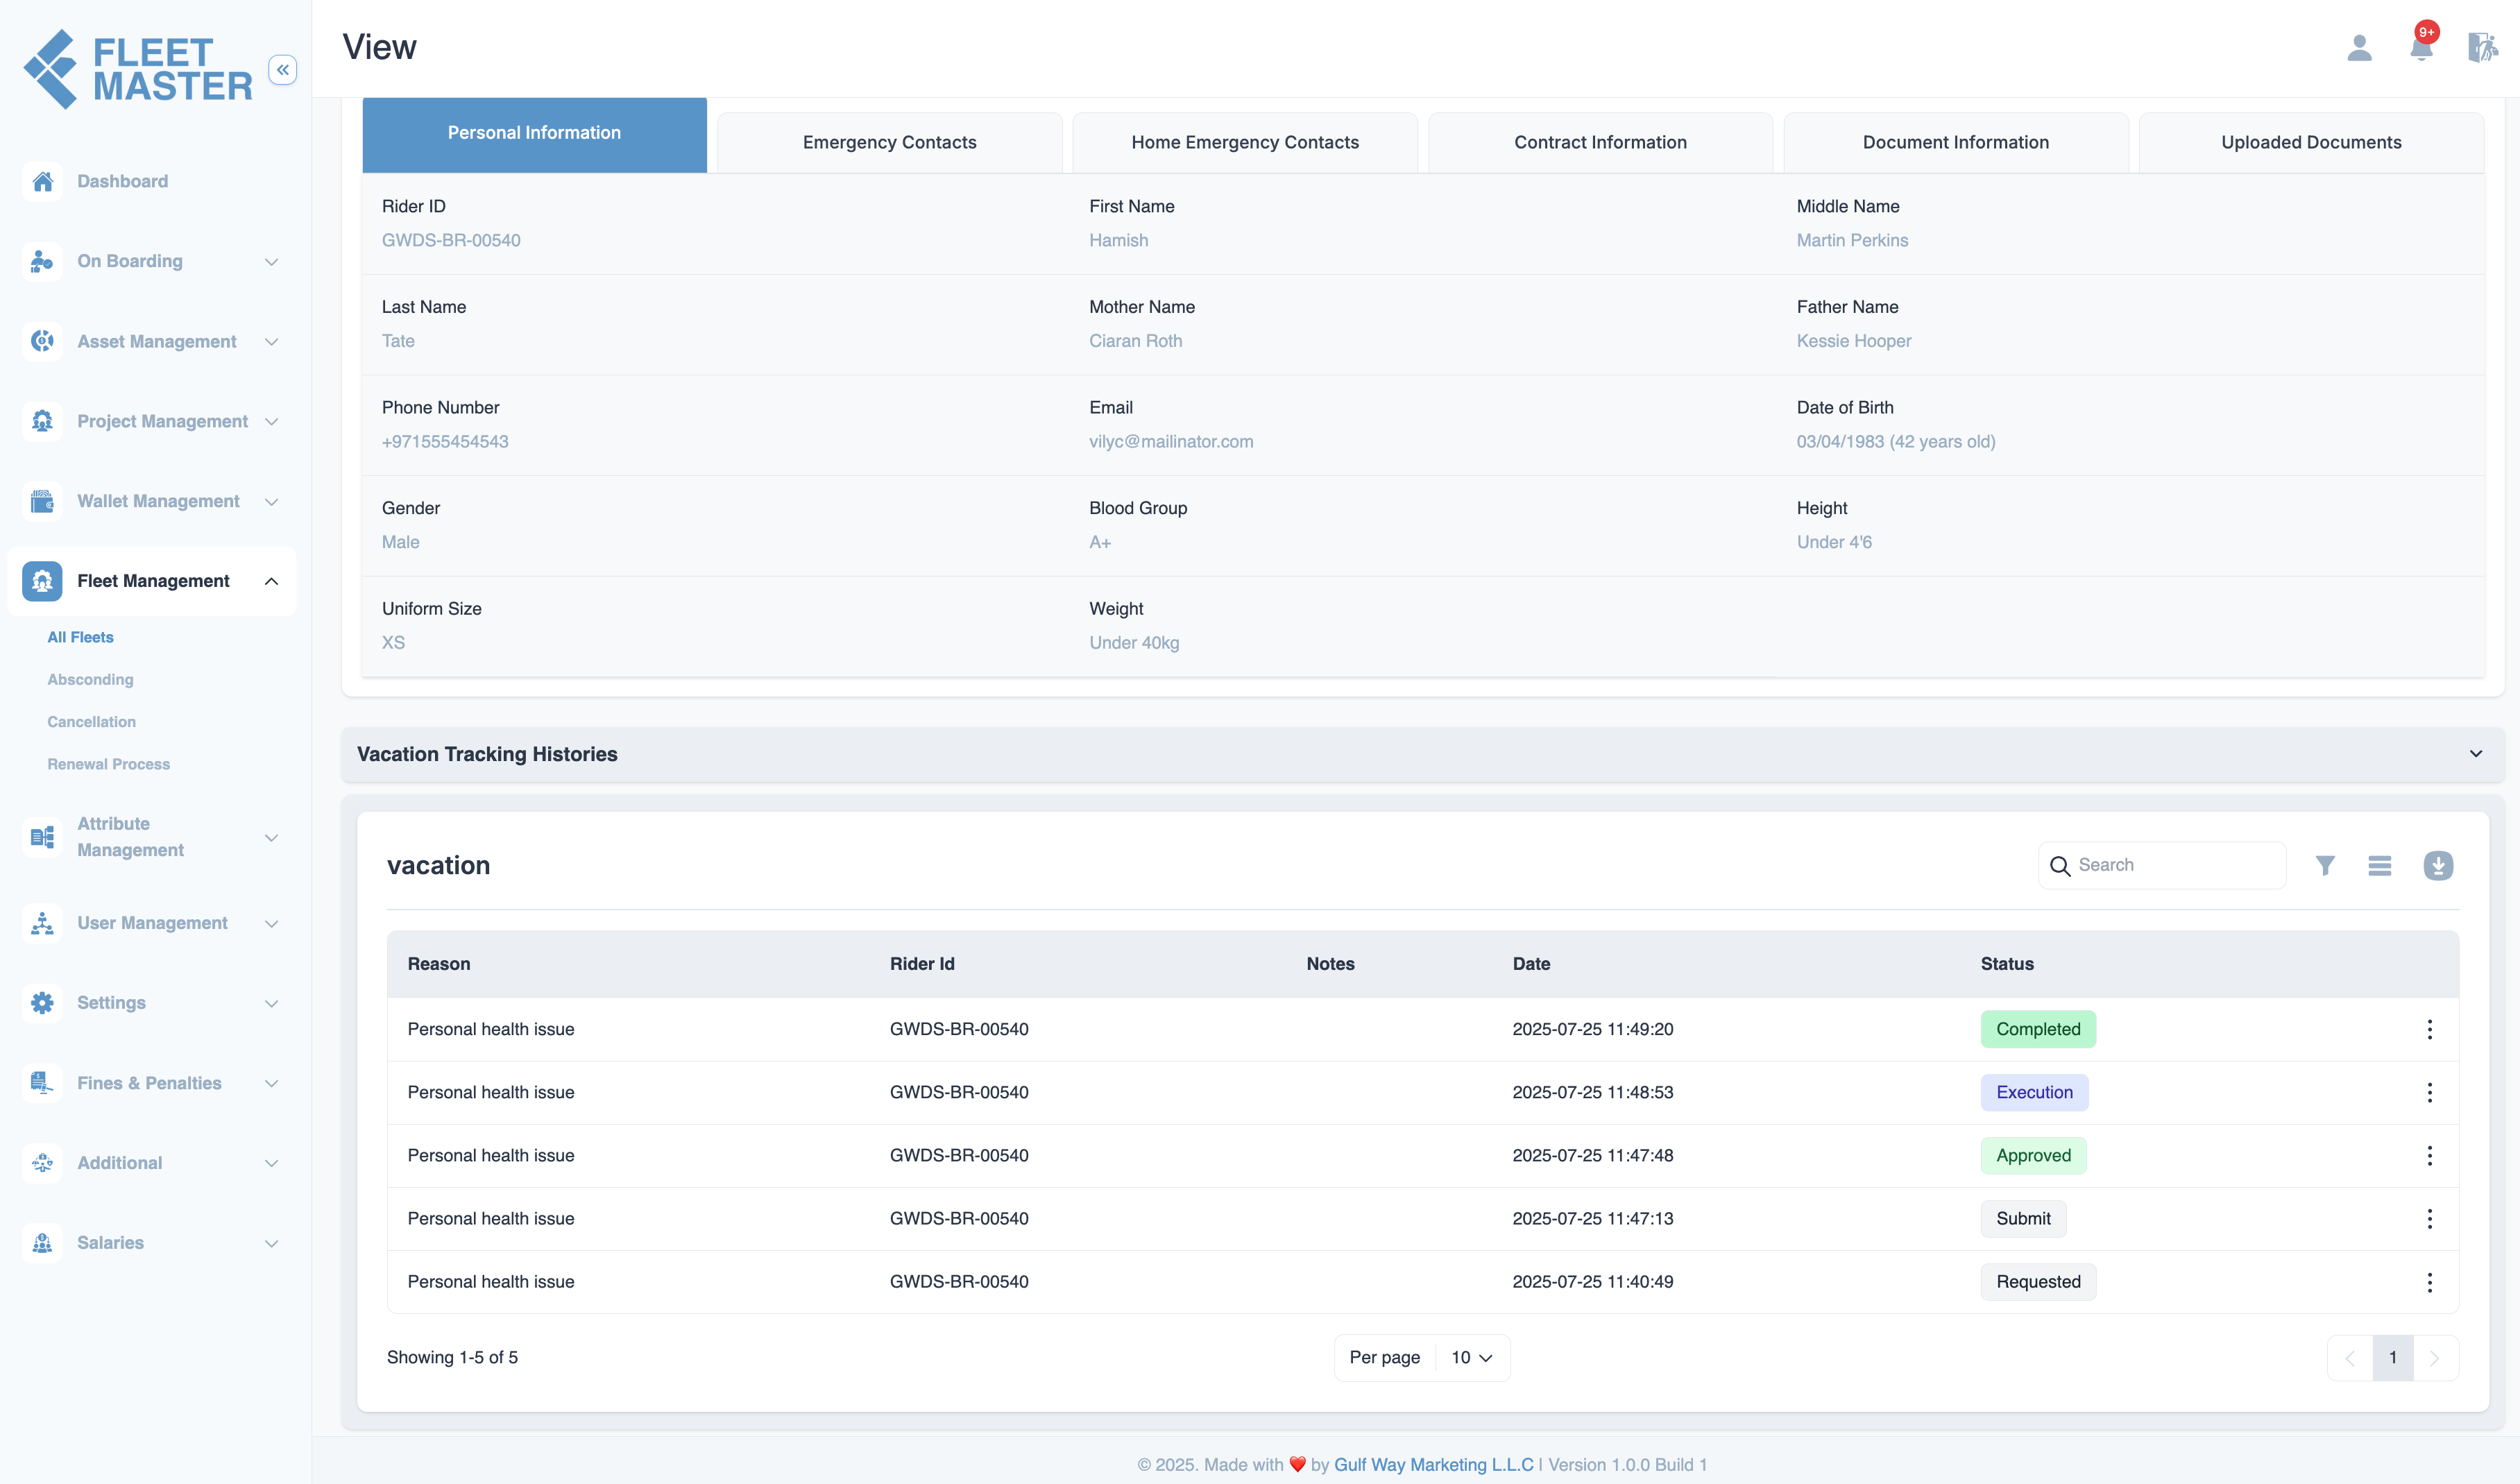The height and width of the screenshot is (1484, 2520).
Task: Expand the Asset Management menu chevron
Action: click(x=271, y=342)
